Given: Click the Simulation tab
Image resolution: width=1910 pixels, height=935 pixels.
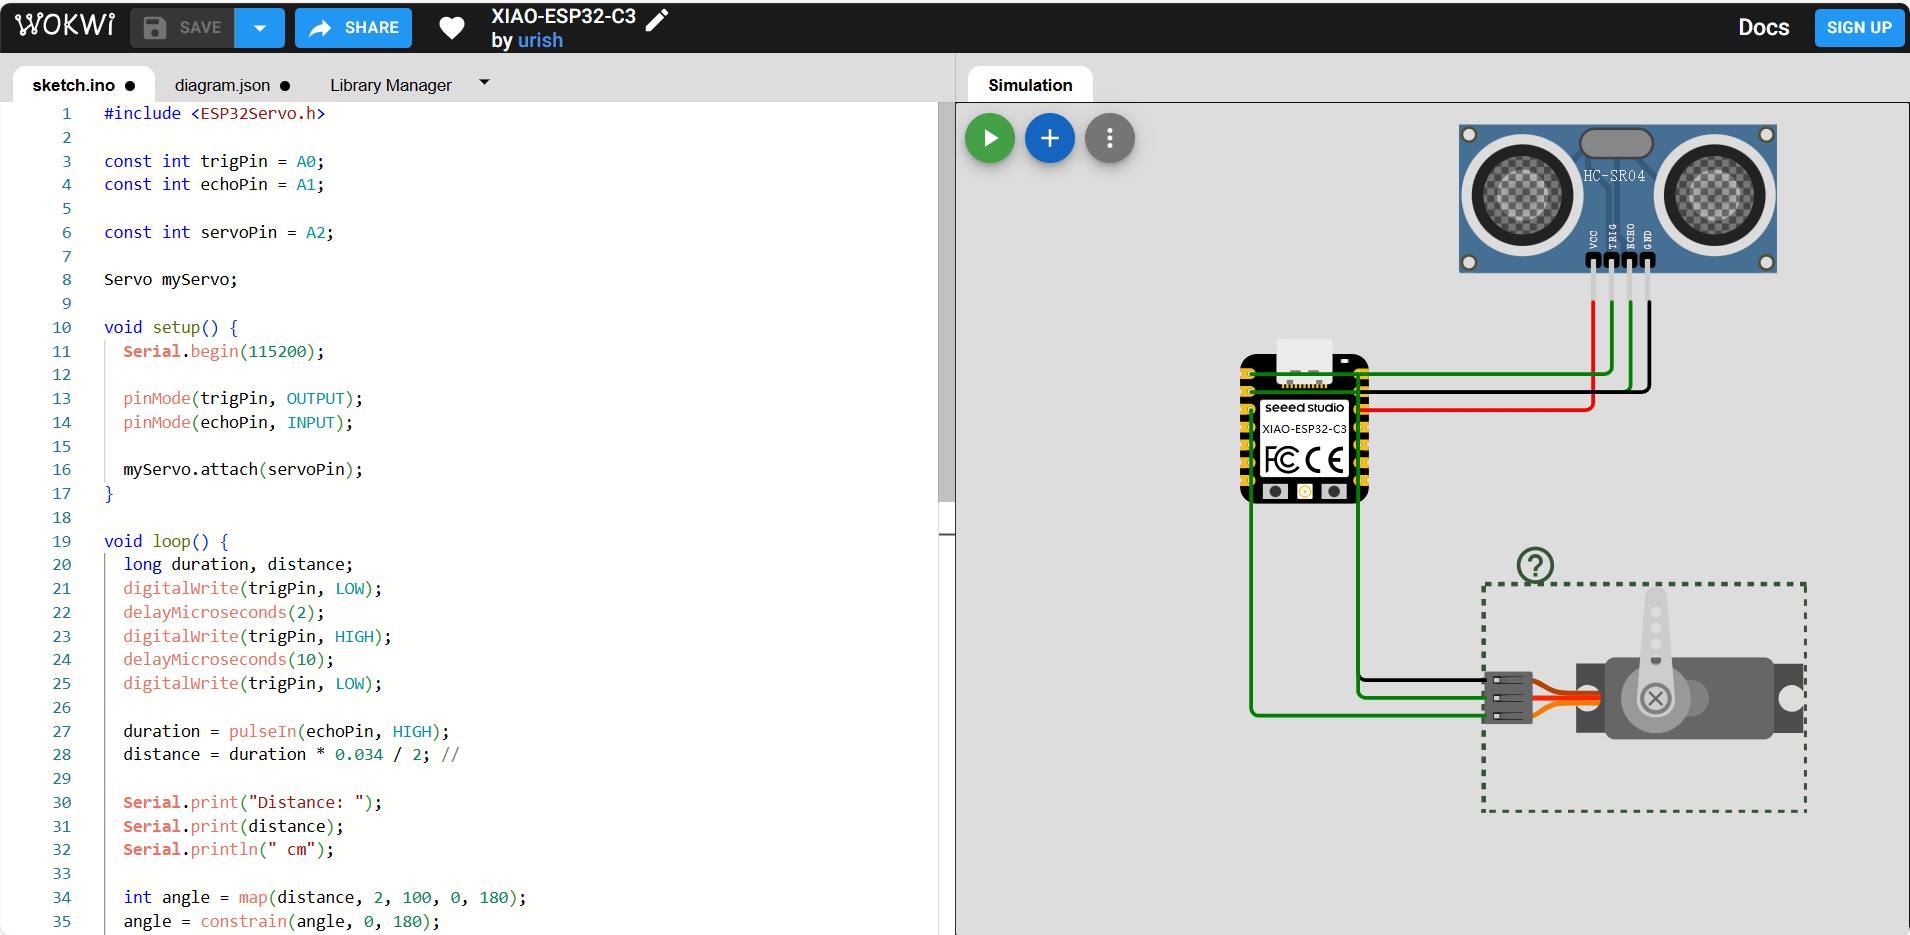Looking at the screenshot, I should pos(1030,86).
